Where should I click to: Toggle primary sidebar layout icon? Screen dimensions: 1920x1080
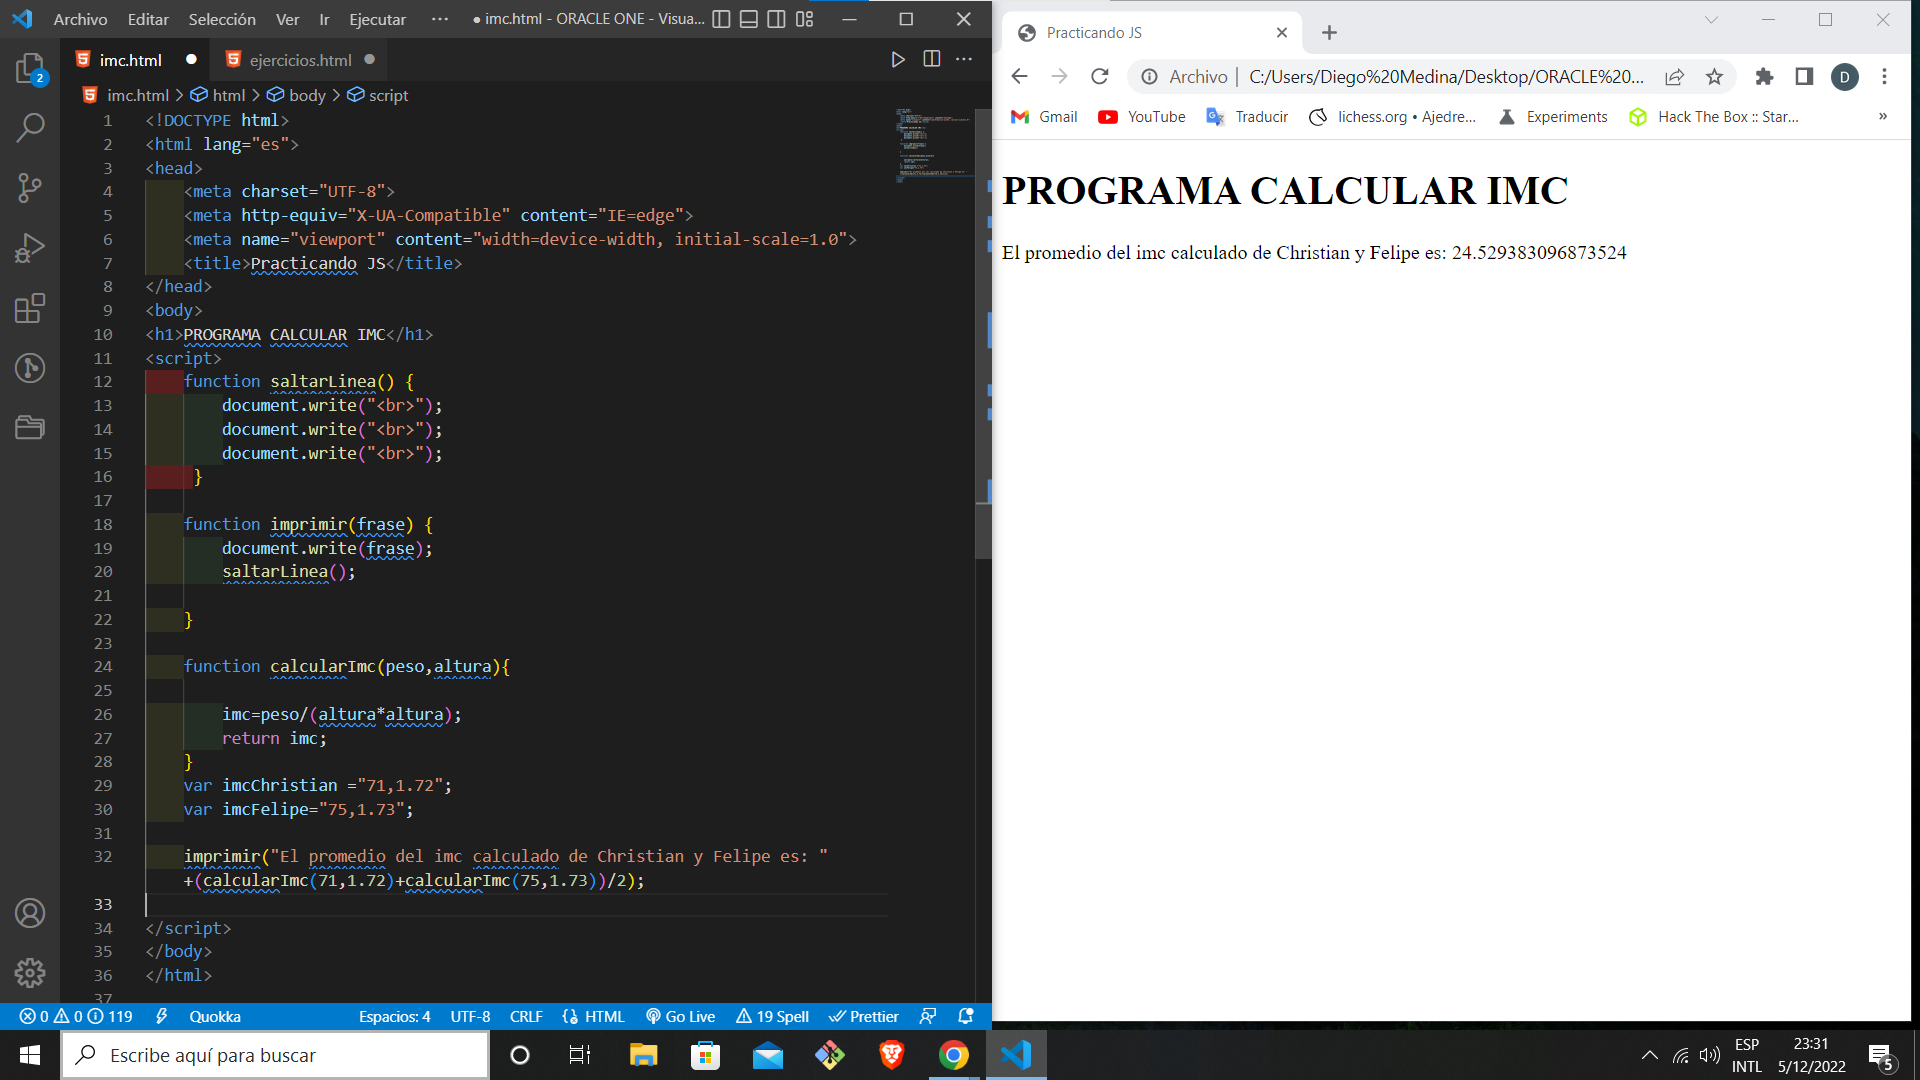coord(721,19)
